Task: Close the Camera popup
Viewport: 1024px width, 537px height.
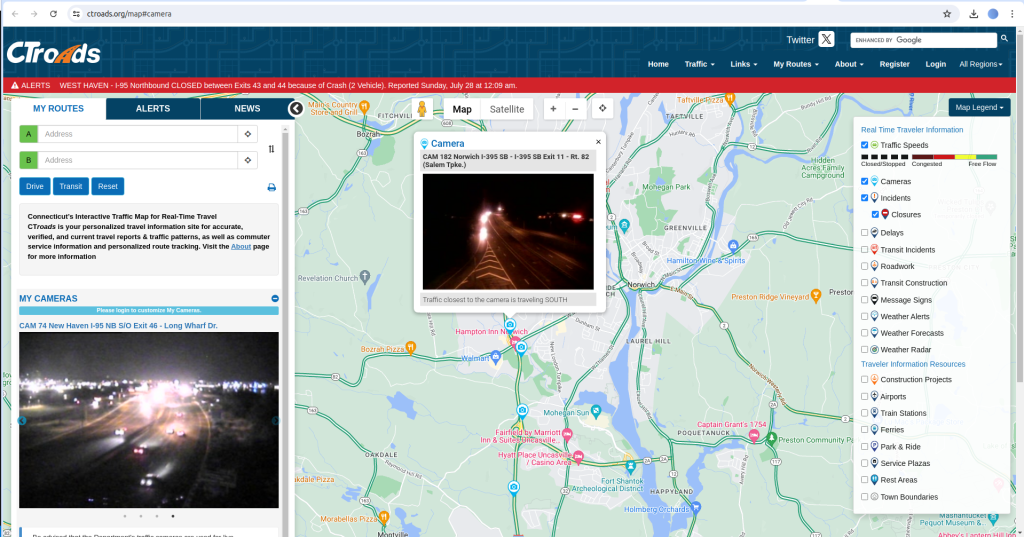Action: (x=598, y=142)
